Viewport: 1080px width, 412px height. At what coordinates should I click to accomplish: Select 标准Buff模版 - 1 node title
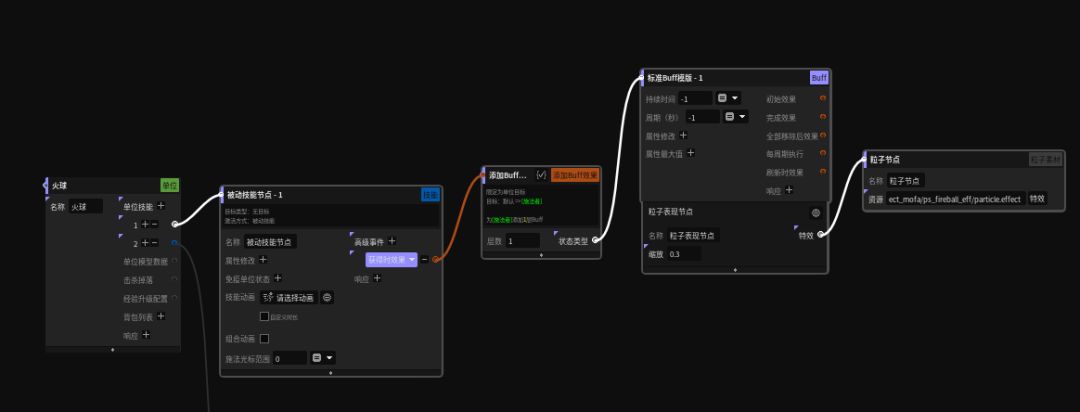click(x=675, y=78)
